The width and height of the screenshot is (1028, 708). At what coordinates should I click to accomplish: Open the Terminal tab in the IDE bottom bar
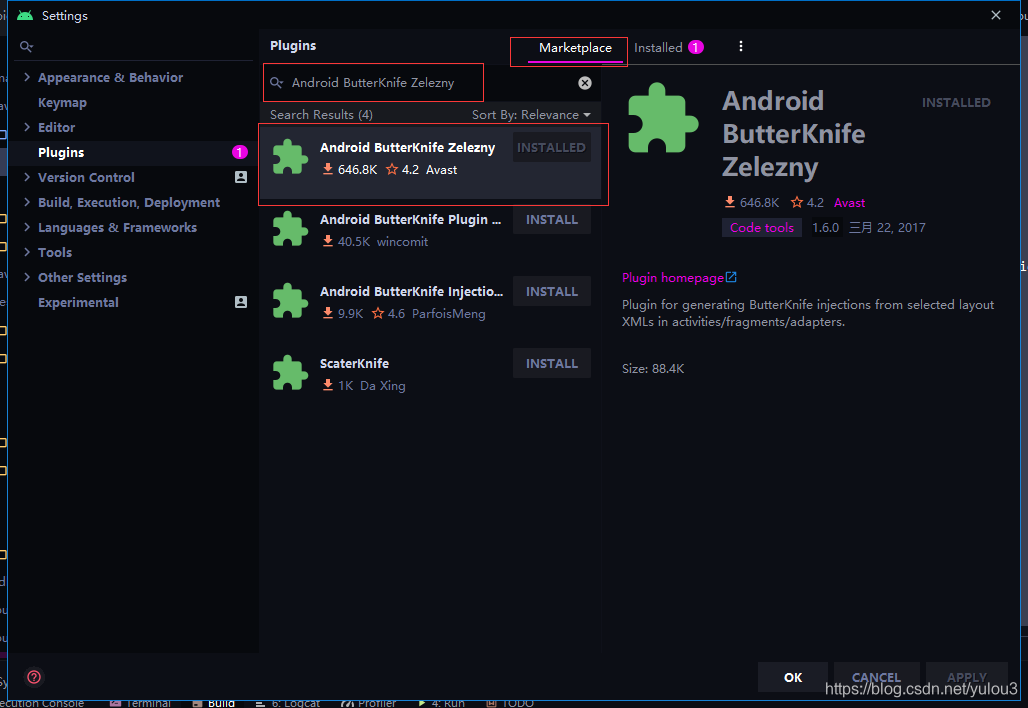click(142, 703)
